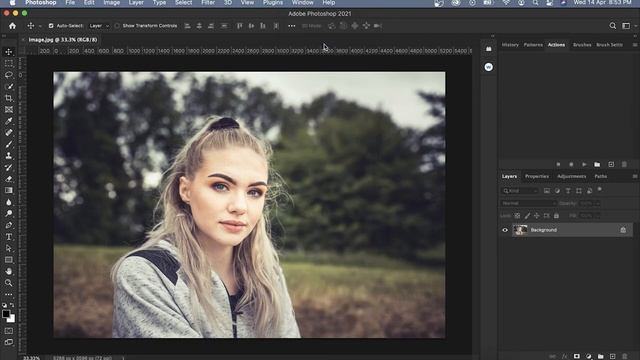
Task: Play the selected action
Action: [x=584, y=164]
